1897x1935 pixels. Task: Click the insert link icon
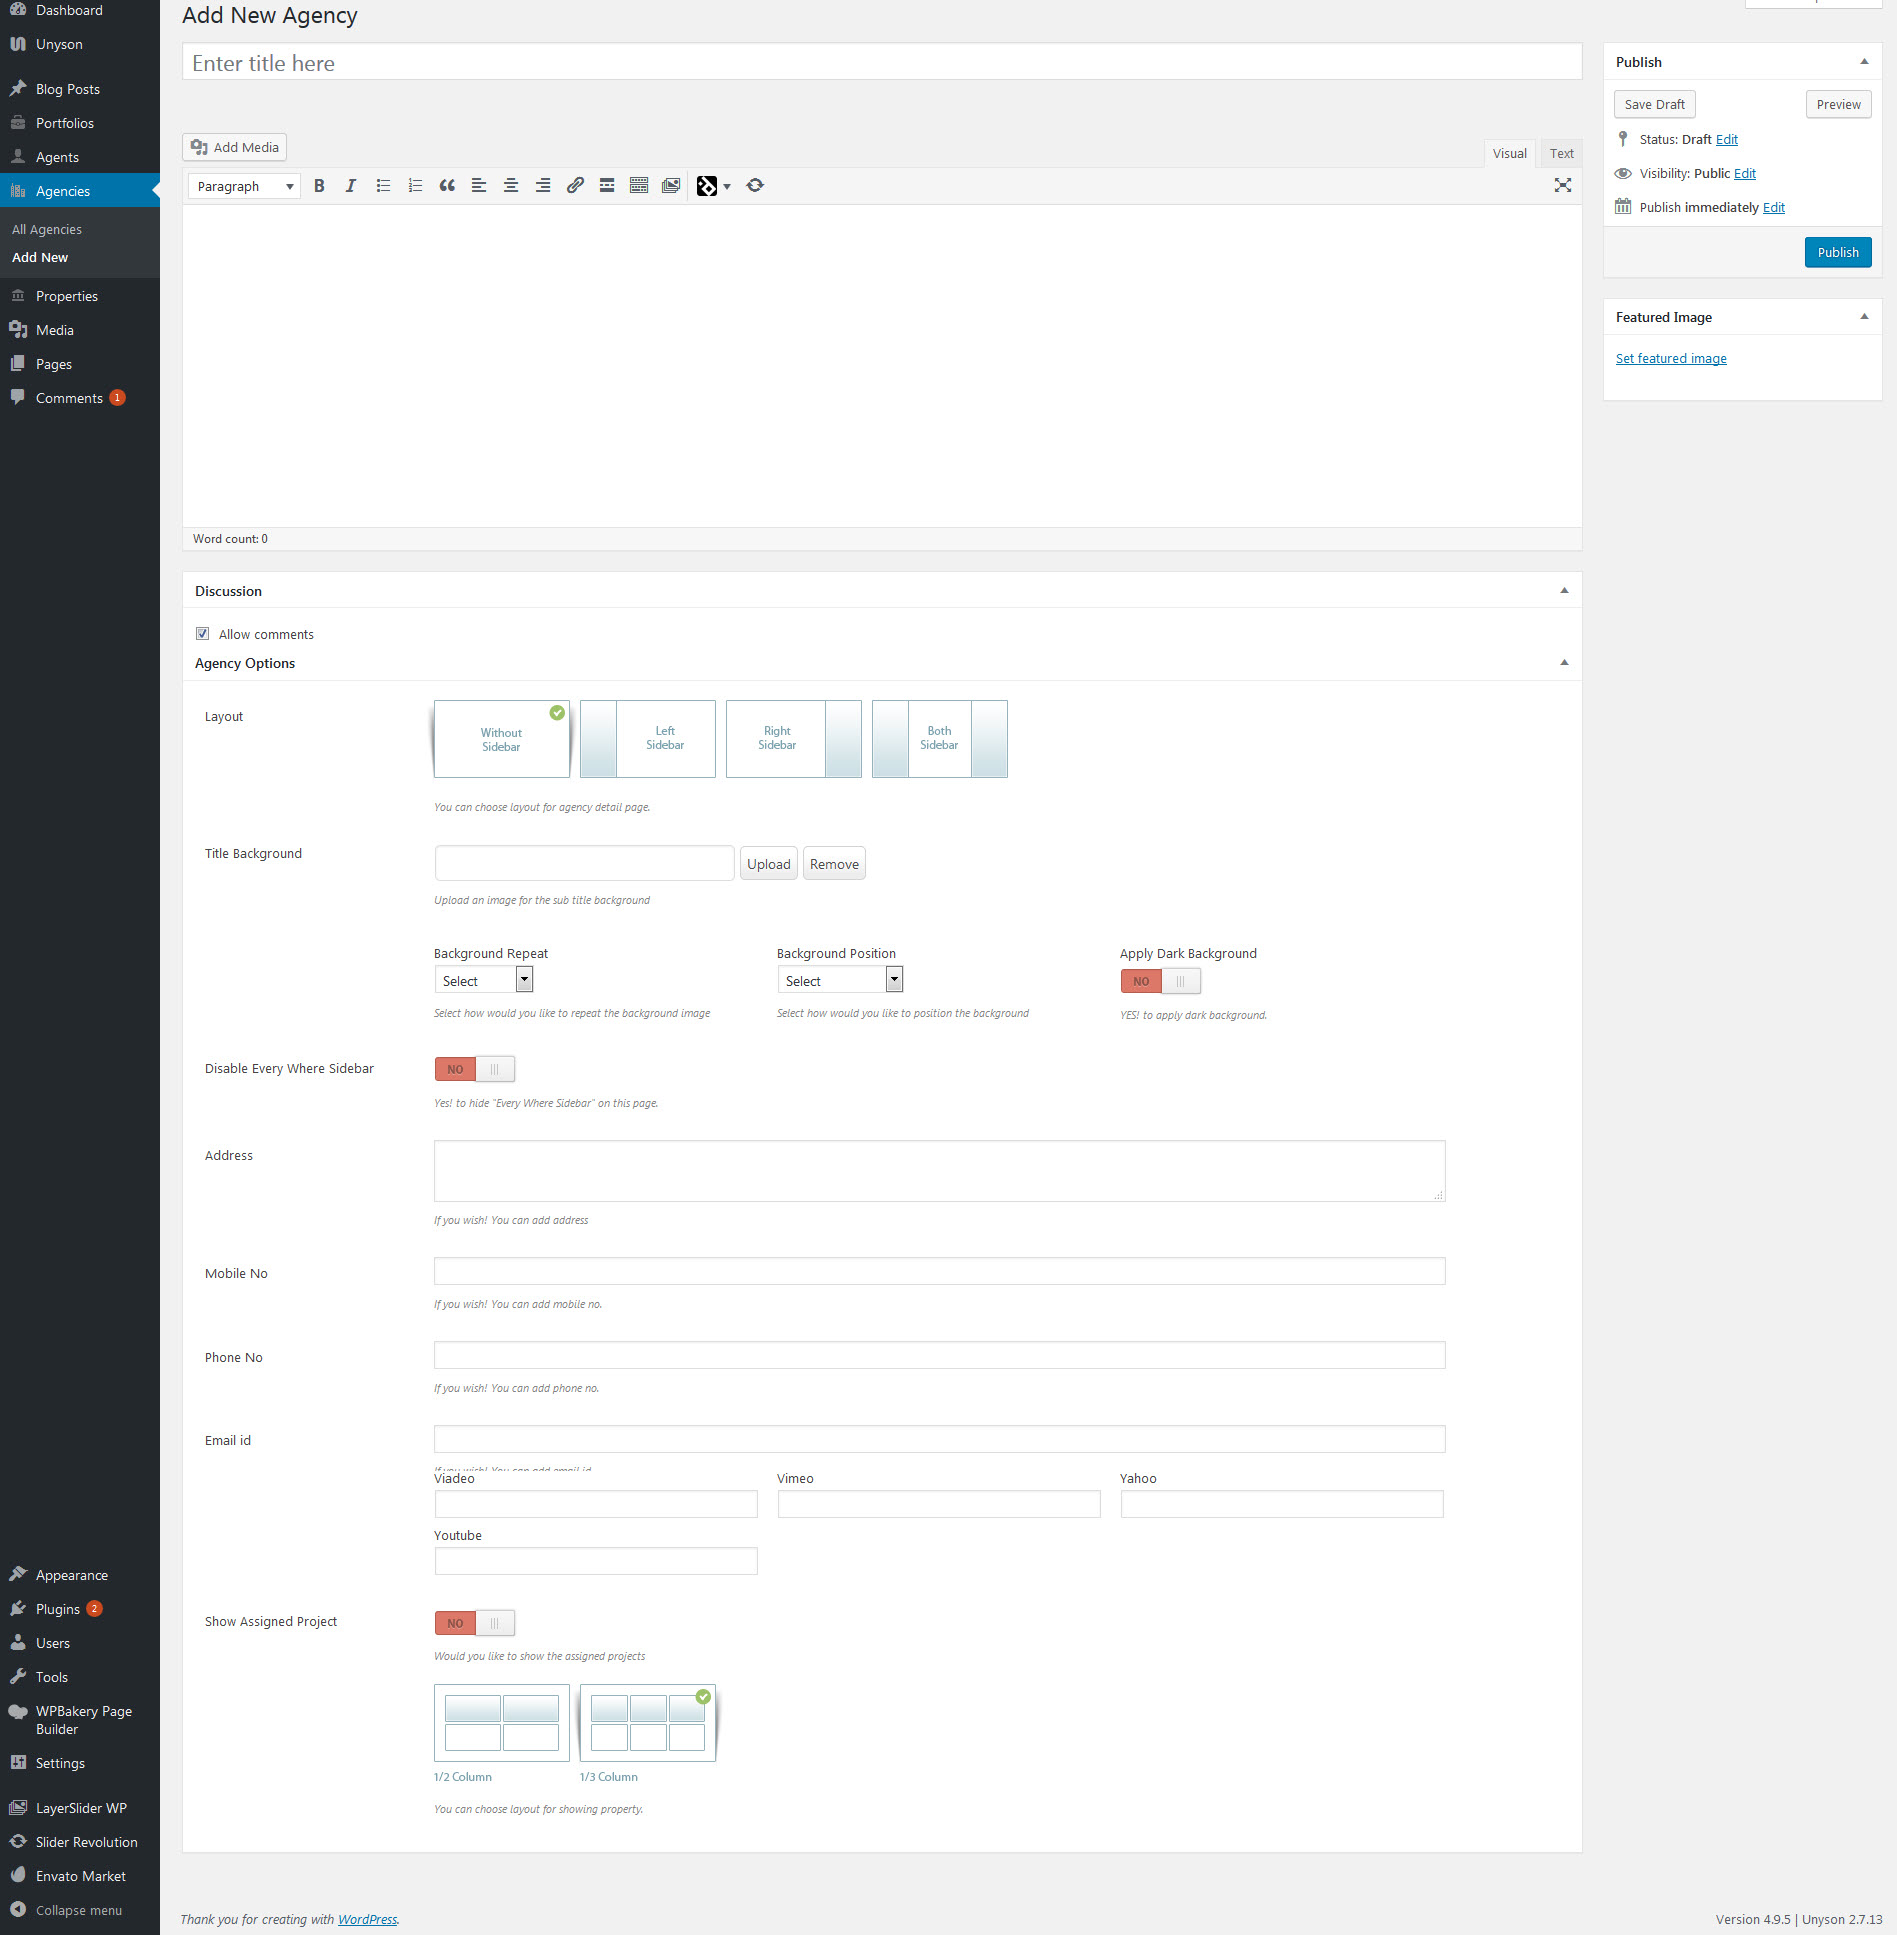point(575,186)
